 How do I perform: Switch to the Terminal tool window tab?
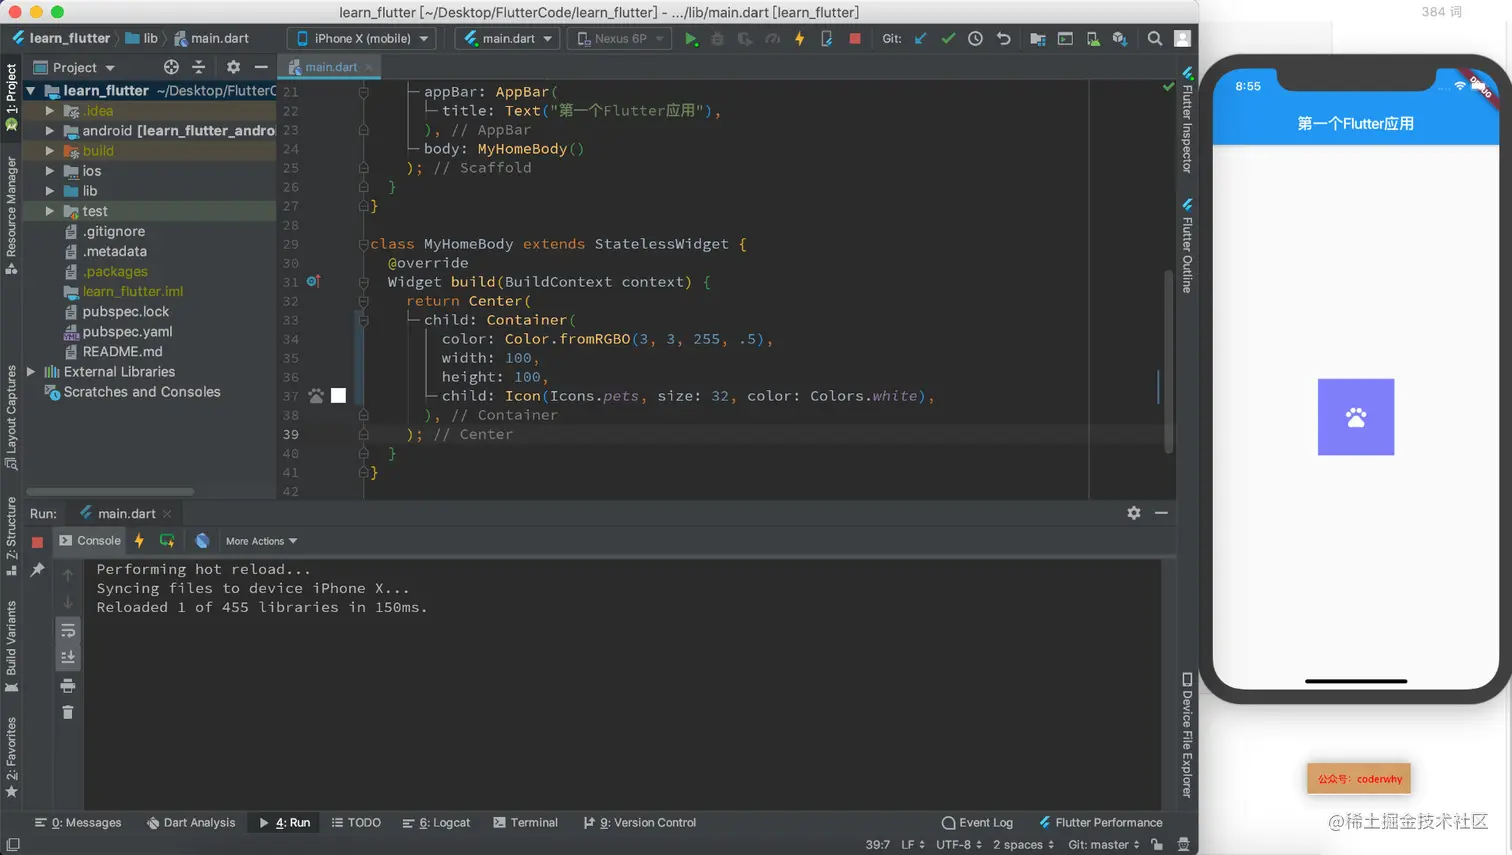click(525, 823)
